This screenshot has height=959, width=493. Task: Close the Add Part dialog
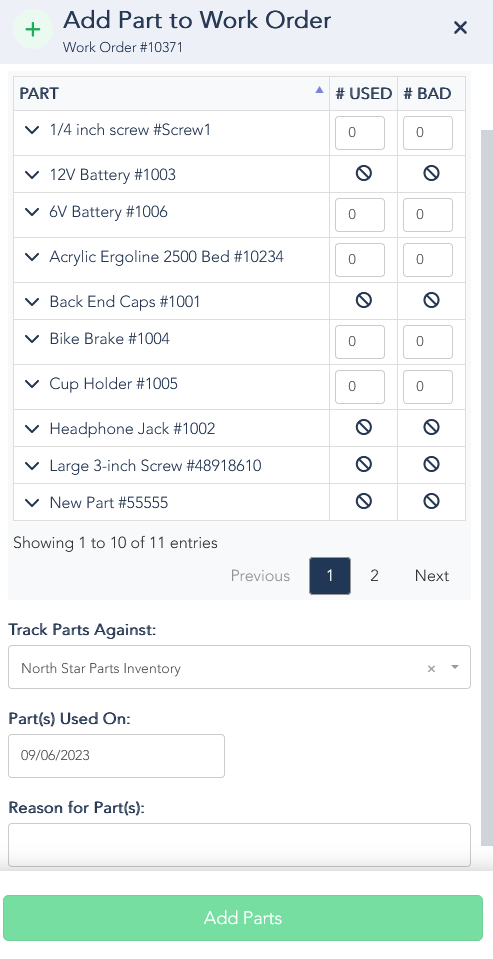pos(460,28)
